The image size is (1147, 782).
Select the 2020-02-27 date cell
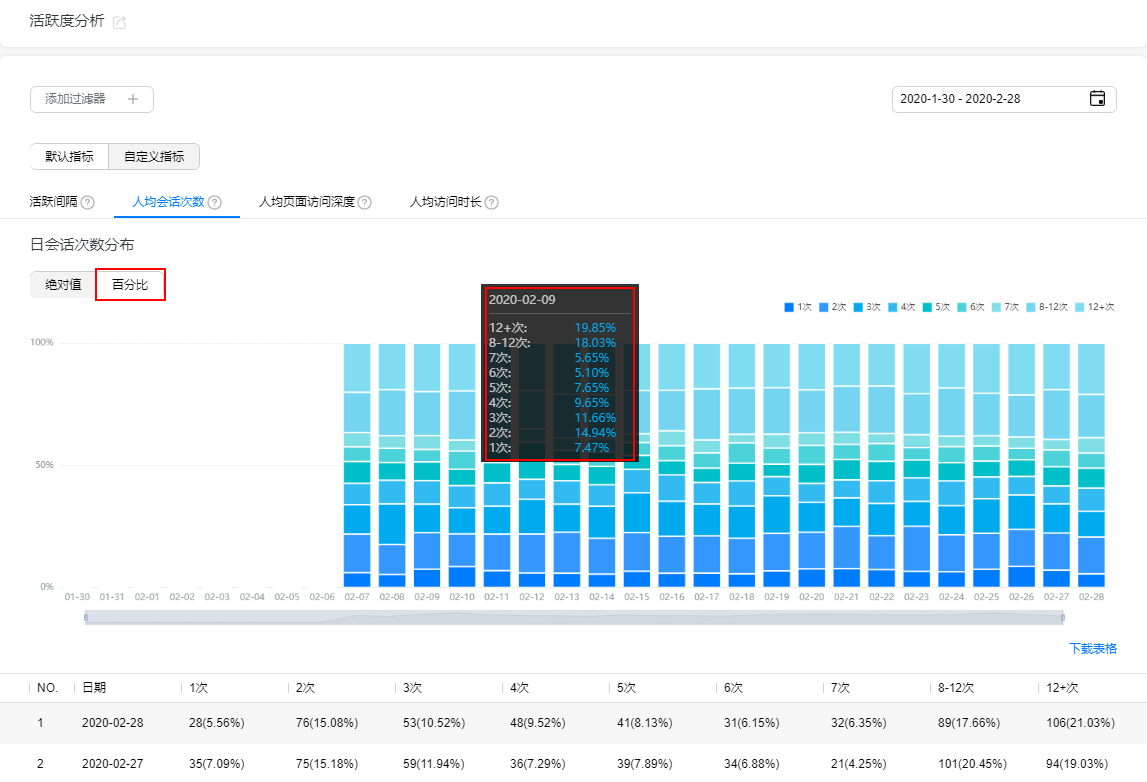(x=113, y=764)
